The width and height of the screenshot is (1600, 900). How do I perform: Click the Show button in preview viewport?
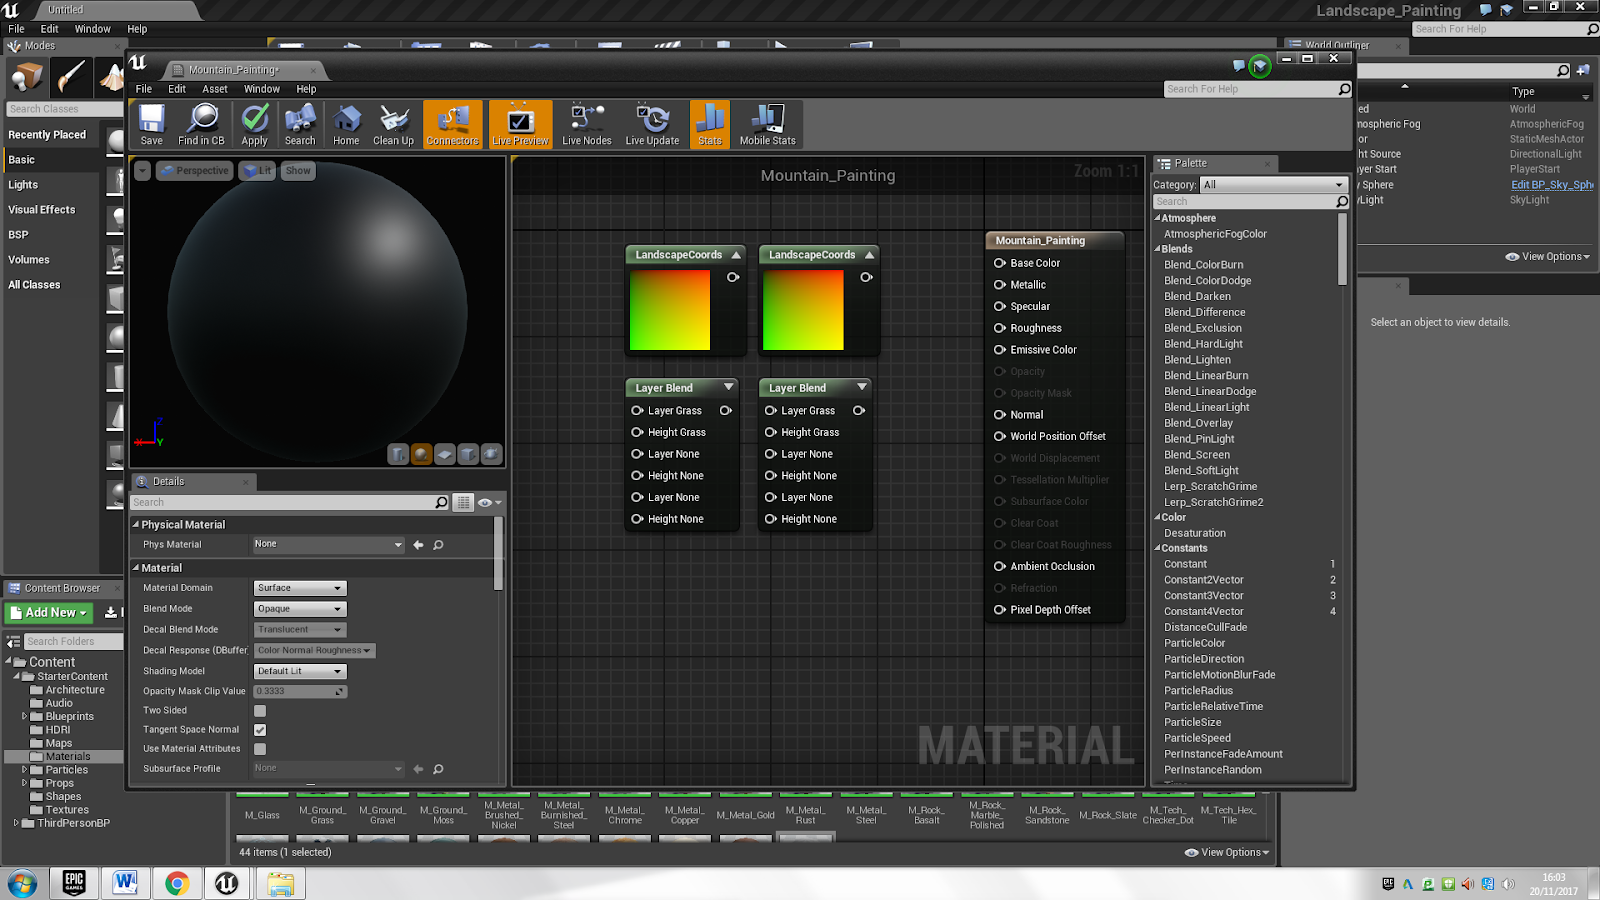click(298, 171)
